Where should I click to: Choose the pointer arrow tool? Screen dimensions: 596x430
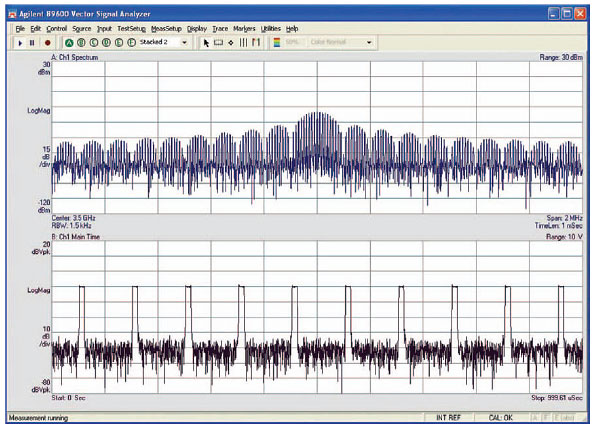pos(206,43)
